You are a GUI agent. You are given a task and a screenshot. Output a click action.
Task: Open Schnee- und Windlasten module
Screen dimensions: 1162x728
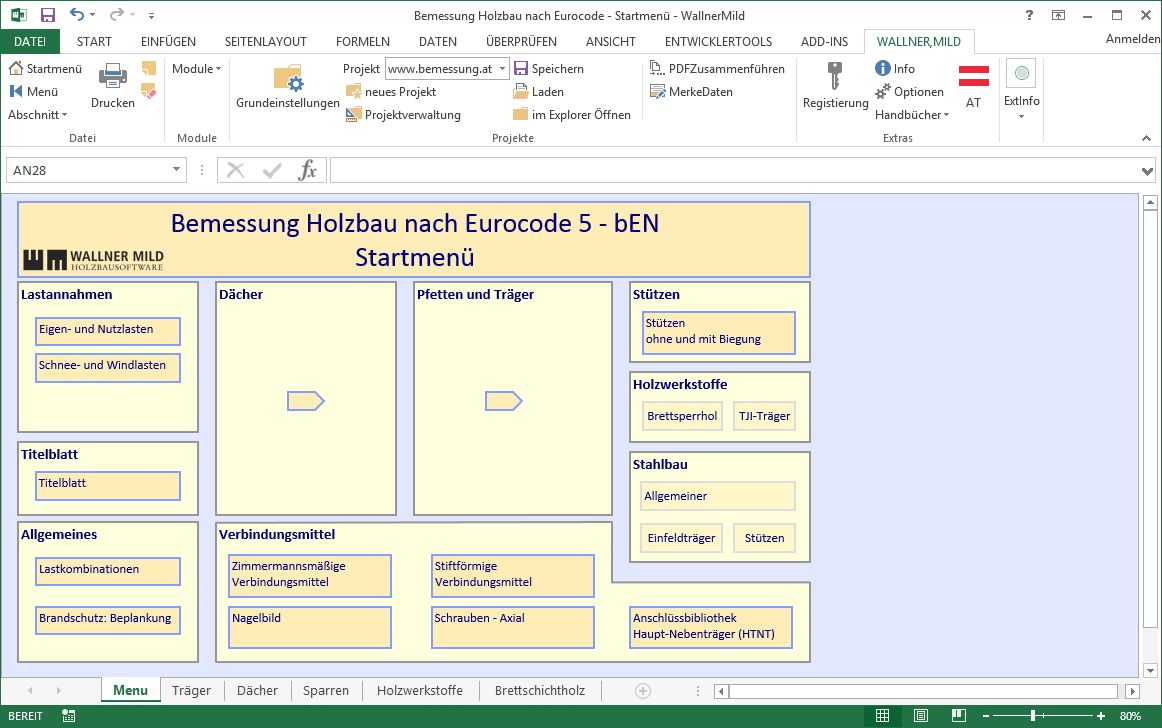pos(108,368)
